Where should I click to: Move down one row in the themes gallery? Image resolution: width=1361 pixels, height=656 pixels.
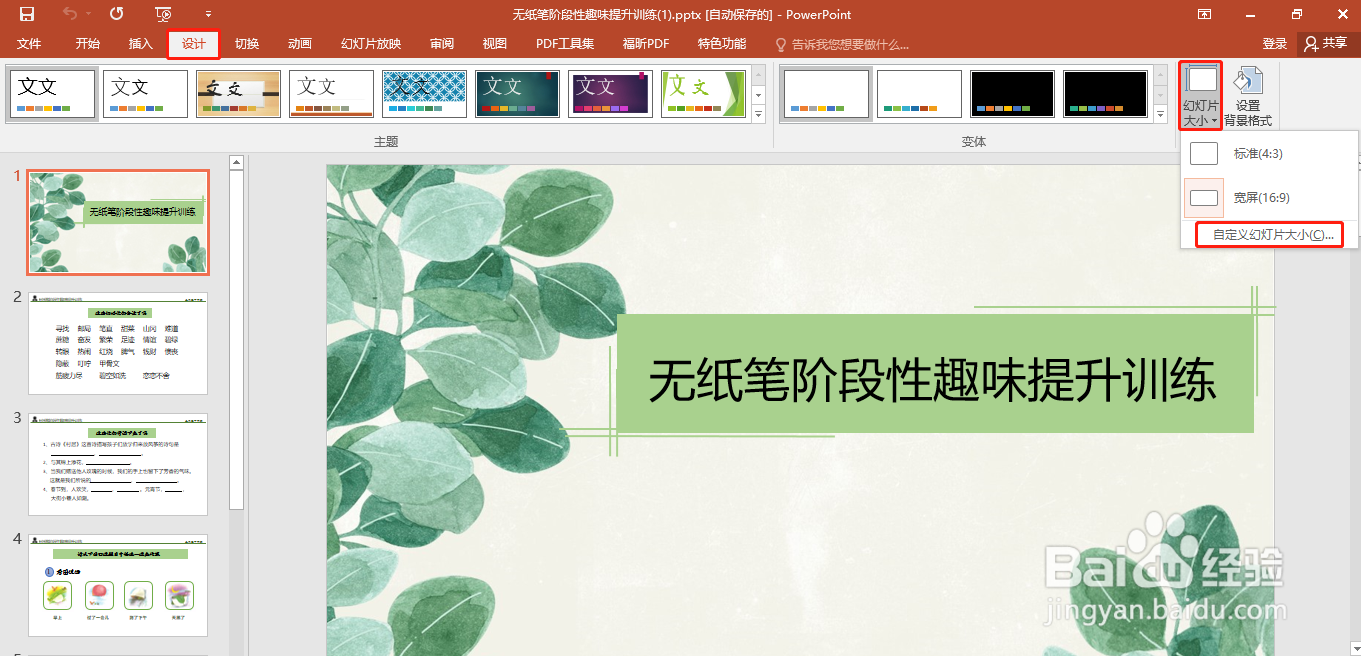(758, 95)
